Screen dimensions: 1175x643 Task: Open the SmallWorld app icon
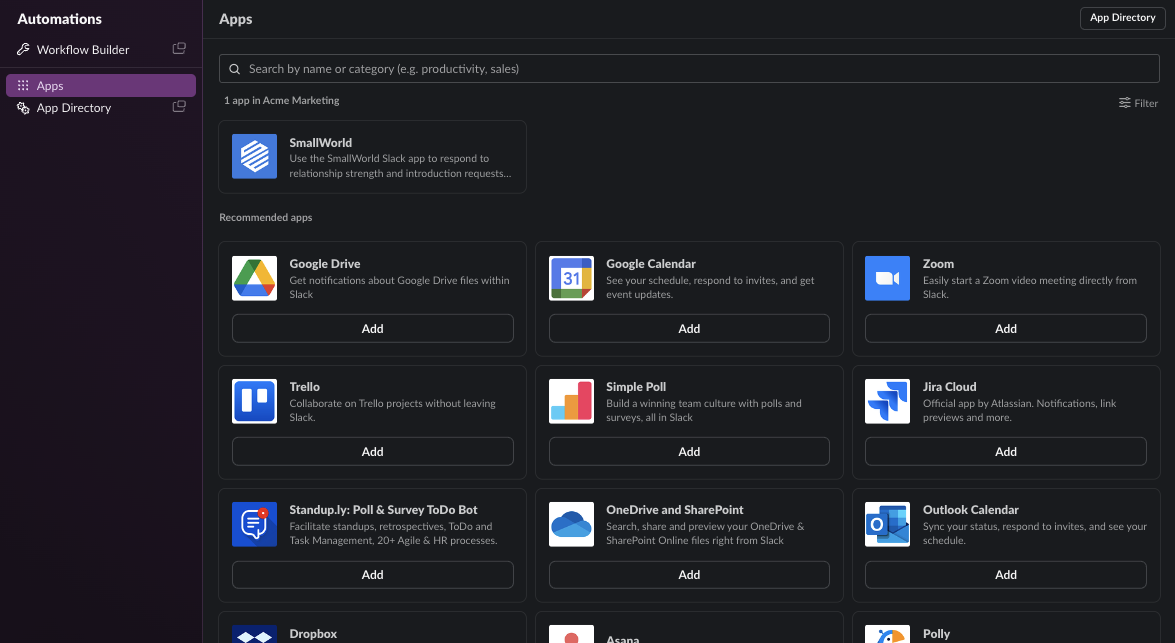click(254, 157)
